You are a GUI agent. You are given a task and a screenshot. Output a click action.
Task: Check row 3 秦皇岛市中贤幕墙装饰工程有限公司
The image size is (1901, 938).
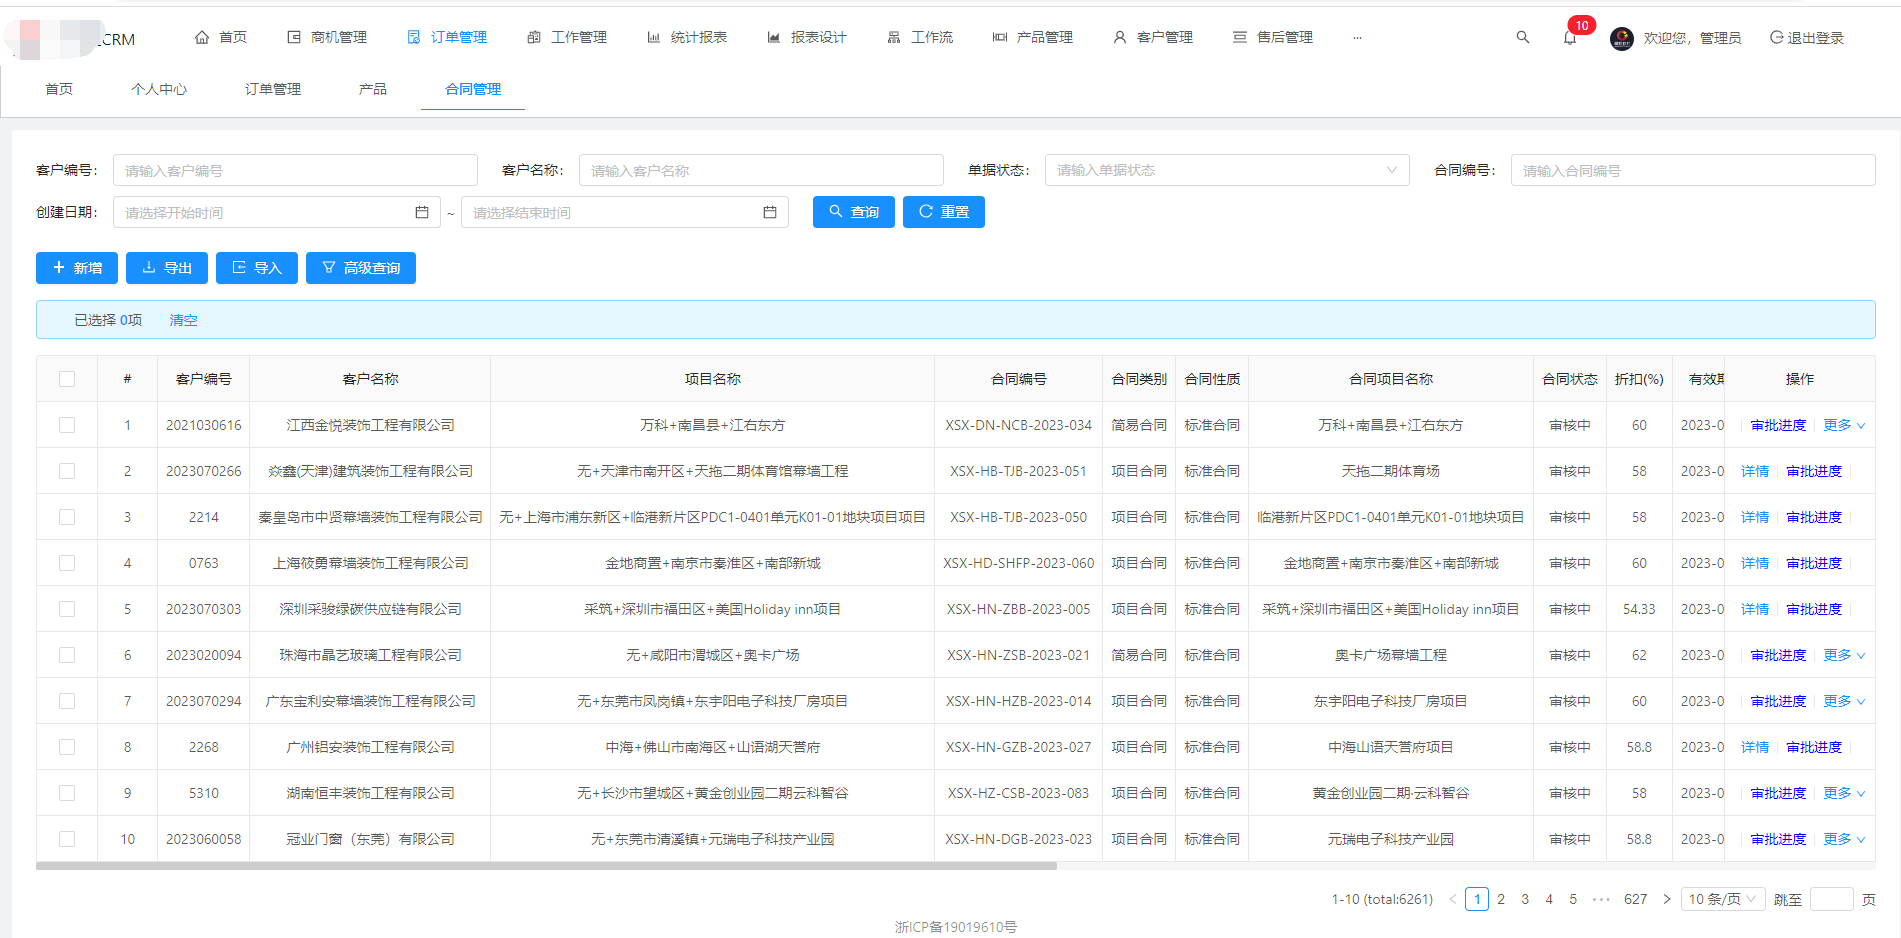click(x=67, y=517)
